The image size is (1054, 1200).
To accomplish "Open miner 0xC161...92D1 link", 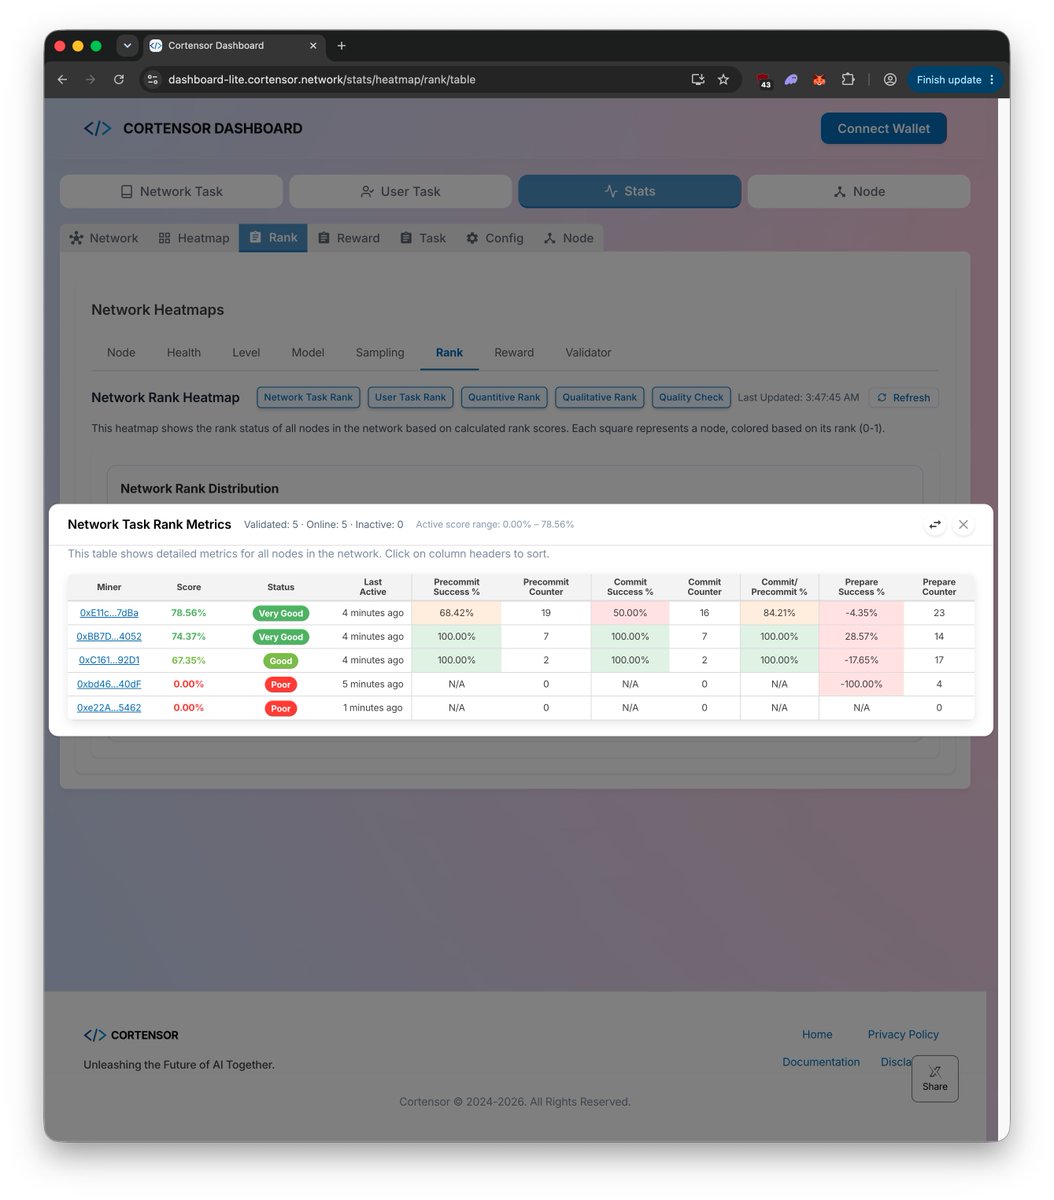I will pyautogui.click(x=109, y=660).
